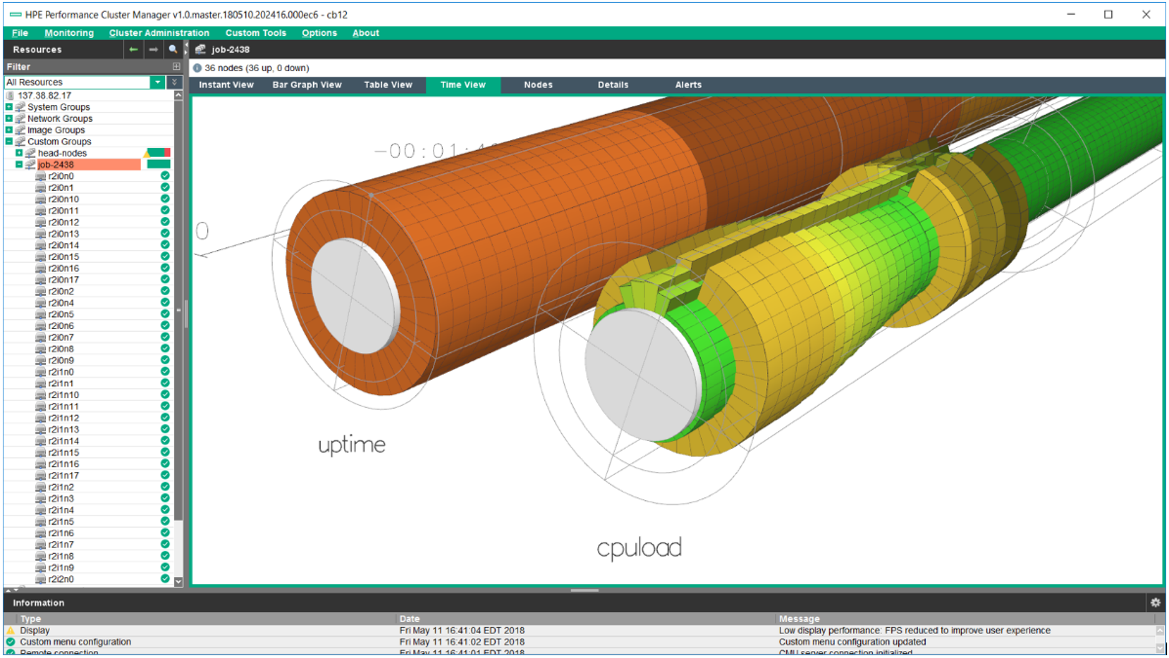Click the node icon beside r2i1n0

(41, 372)
